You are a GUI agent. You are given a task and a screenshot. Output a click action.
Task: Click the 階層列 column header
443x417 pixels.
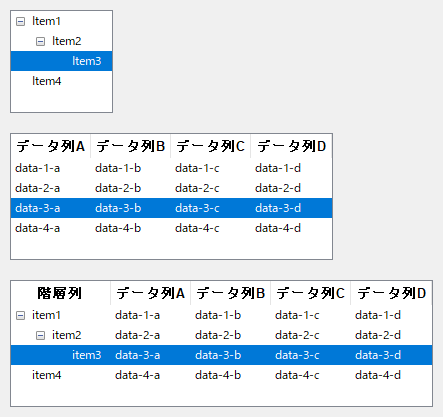[x=60, y=293]
